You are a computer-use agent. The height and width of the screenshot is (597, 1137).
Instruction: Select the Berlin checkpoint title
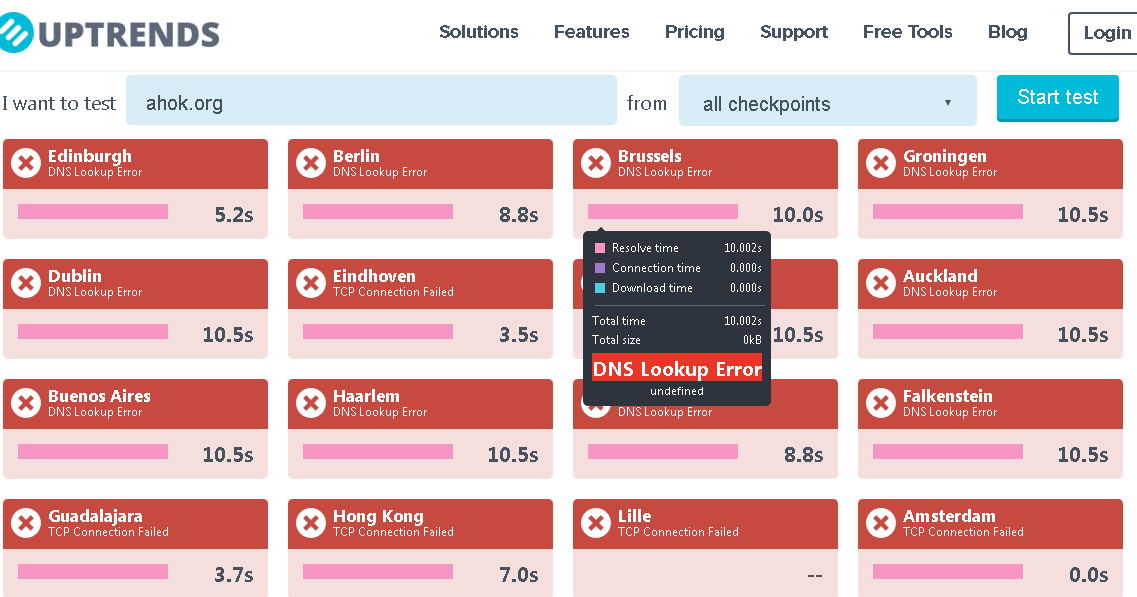click(x=356, y=156)
